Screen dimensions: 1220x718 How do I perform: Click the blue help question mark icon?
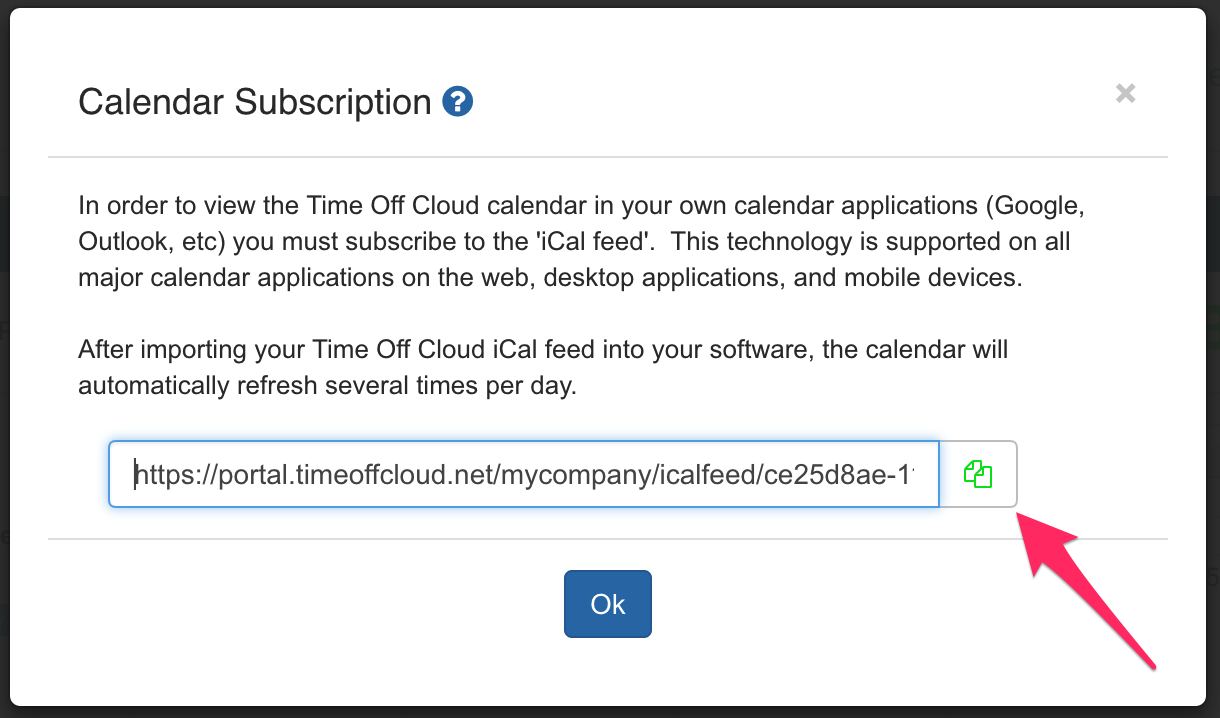click(x=457, y=102)
